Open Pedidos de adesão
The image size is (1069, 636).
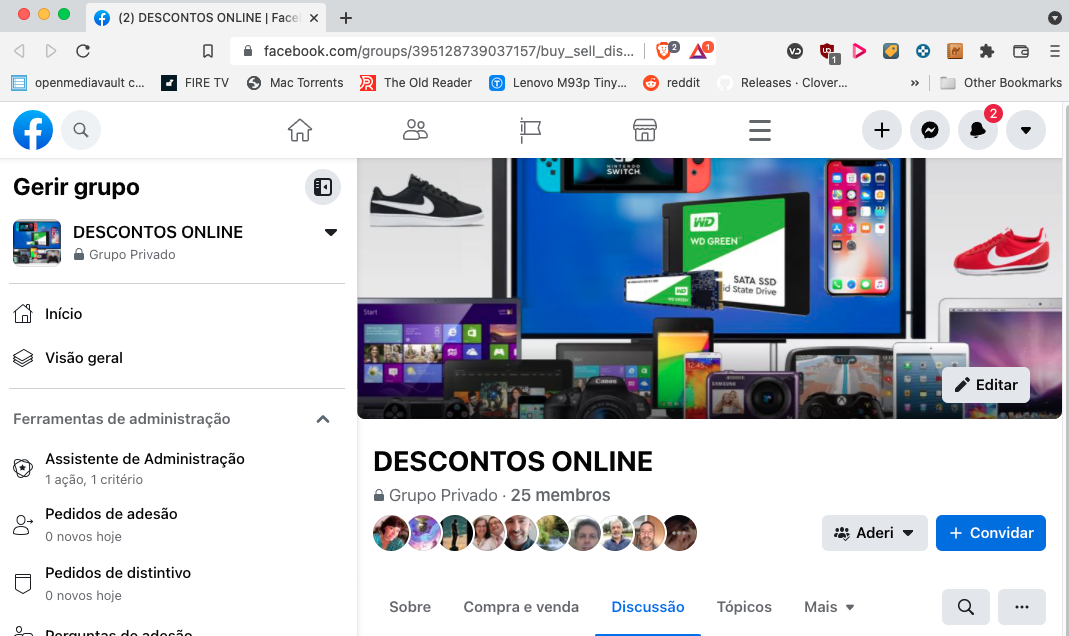pos(177,524)
